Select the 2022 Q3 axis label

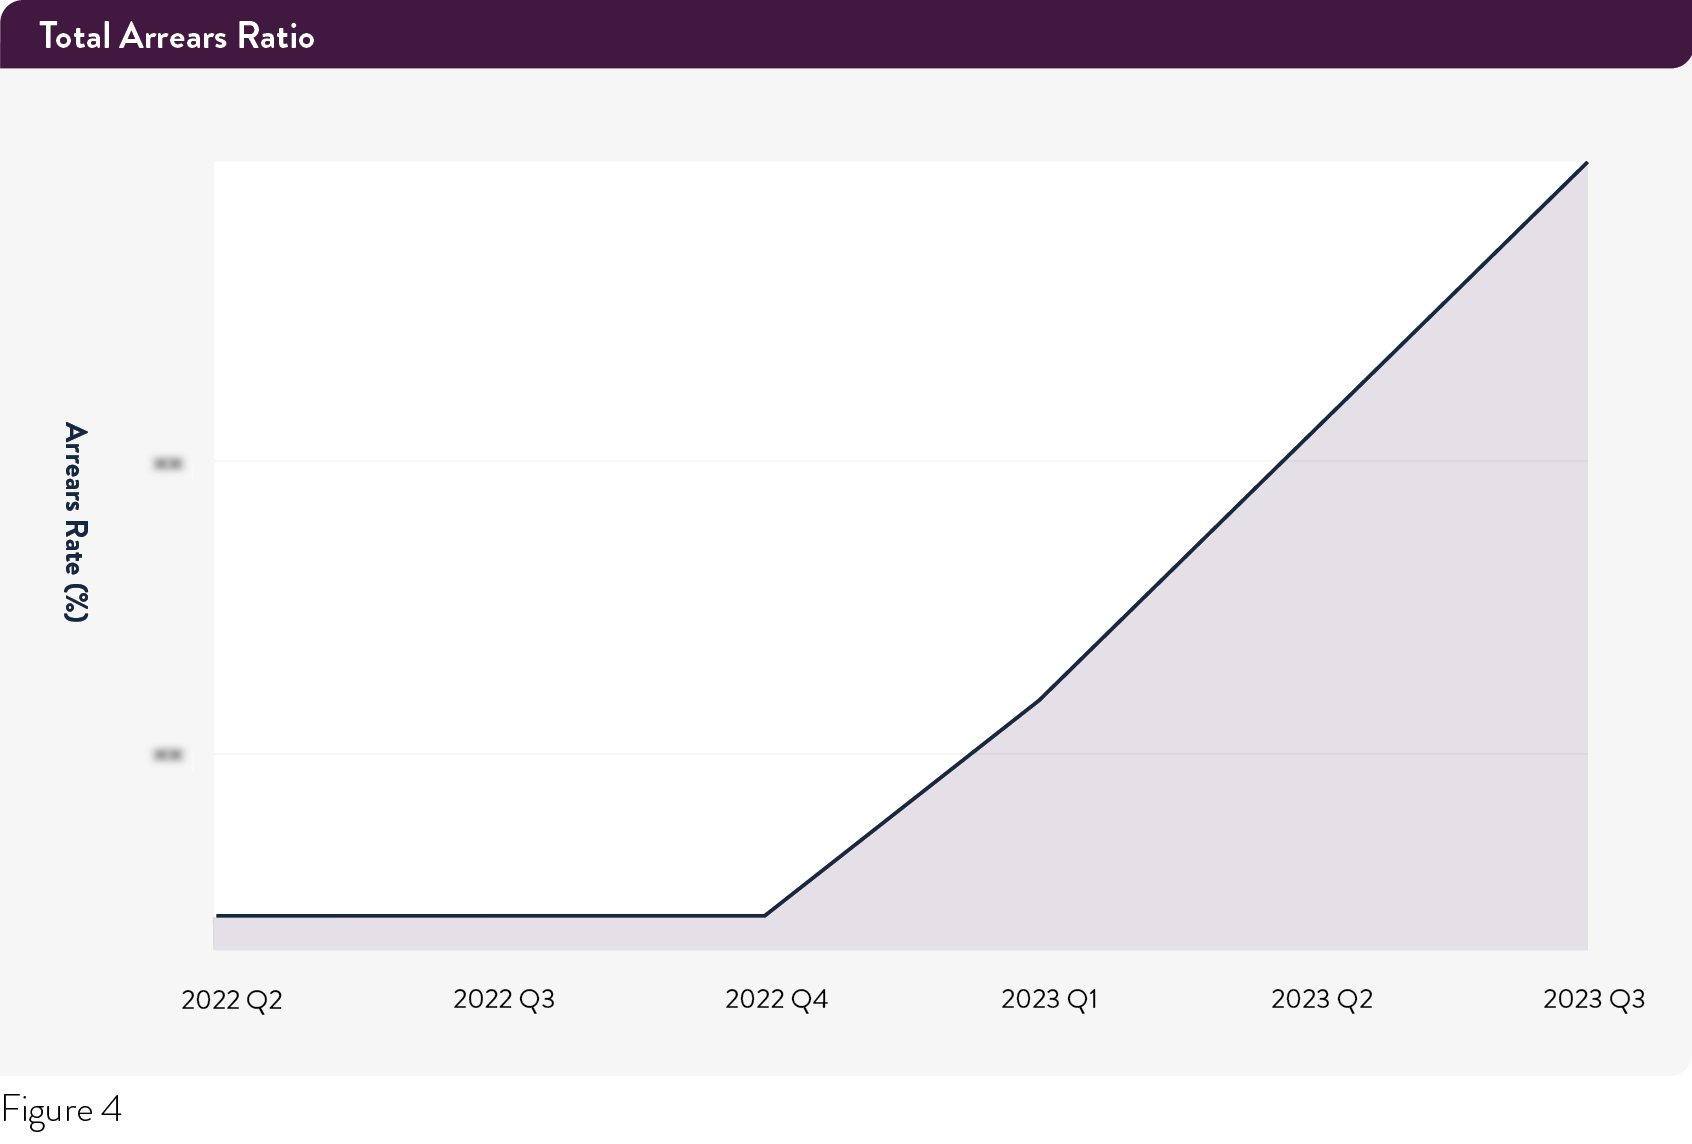click(x=506, y=998)
